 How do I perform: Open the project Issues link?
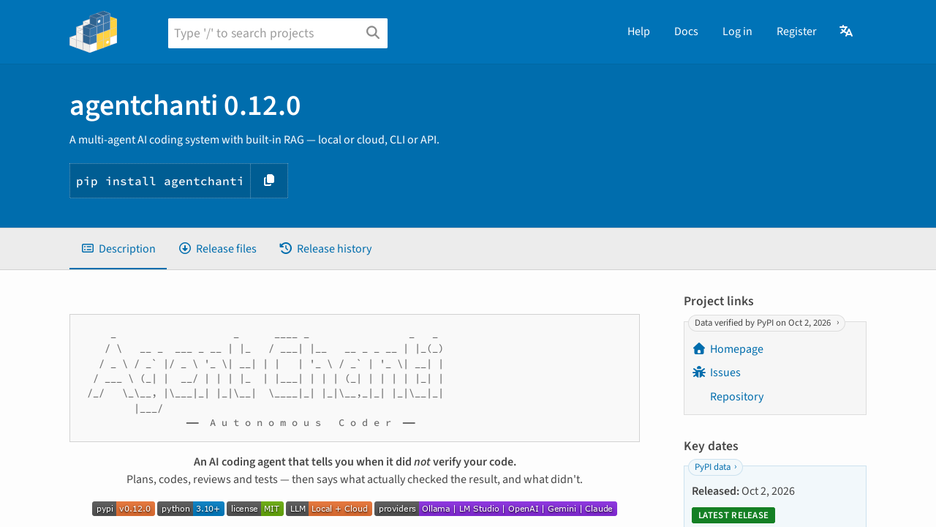(725, 372)
